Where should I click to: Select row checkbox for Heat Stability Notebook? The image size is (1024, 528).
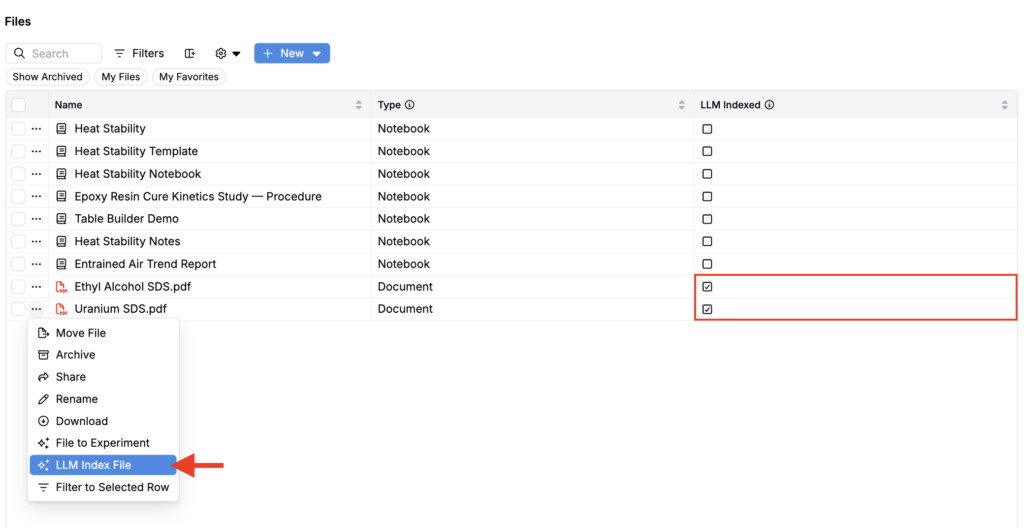(18, 174)
